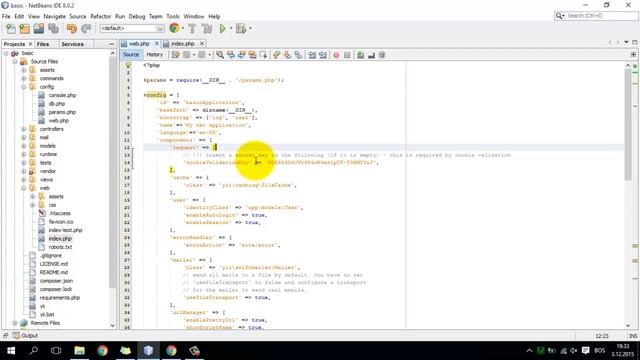
Task: Click the Clean and Build icon
Action: coord(207,29)
